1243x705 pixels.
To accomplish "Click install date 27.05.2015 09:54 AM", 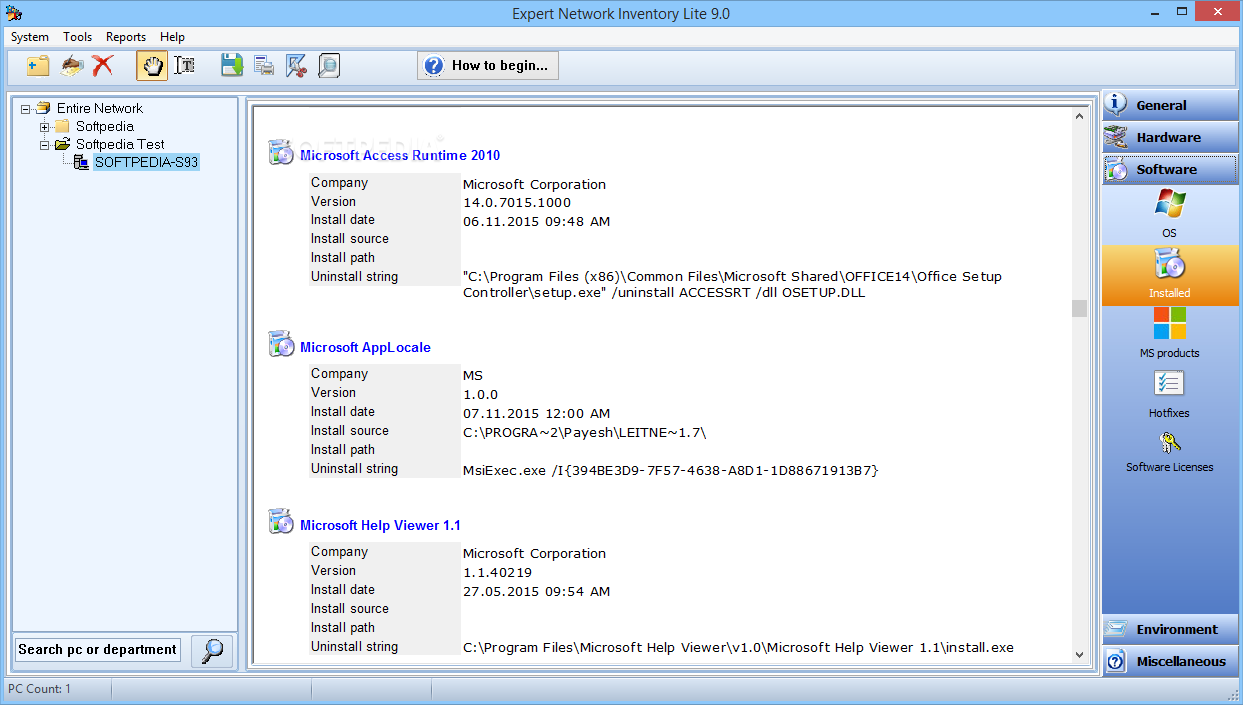I will 536,592.
